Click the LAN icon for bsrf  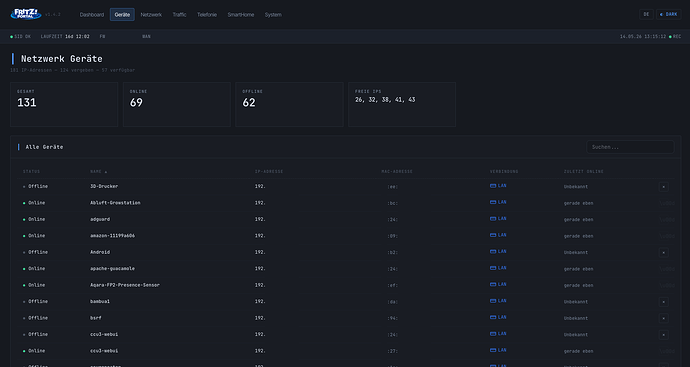(x=493, y=317)
